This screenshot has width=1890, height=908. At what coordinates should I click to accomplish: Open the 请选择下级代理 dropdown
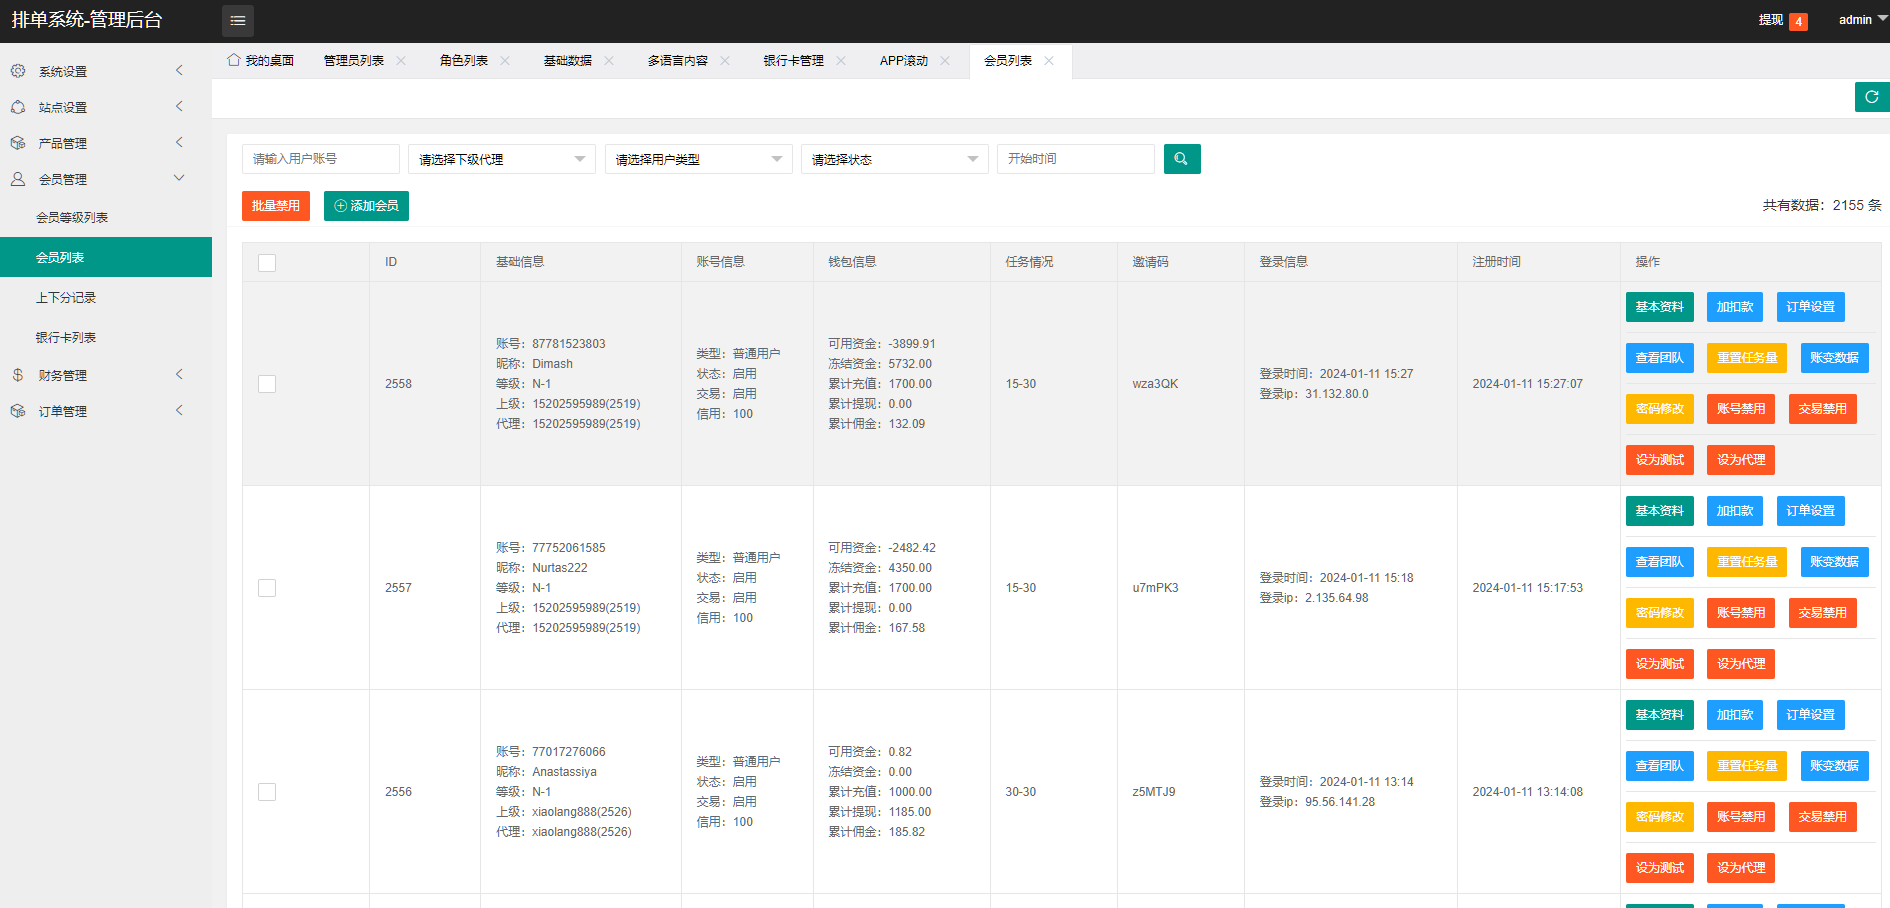[x=501, y=158]
